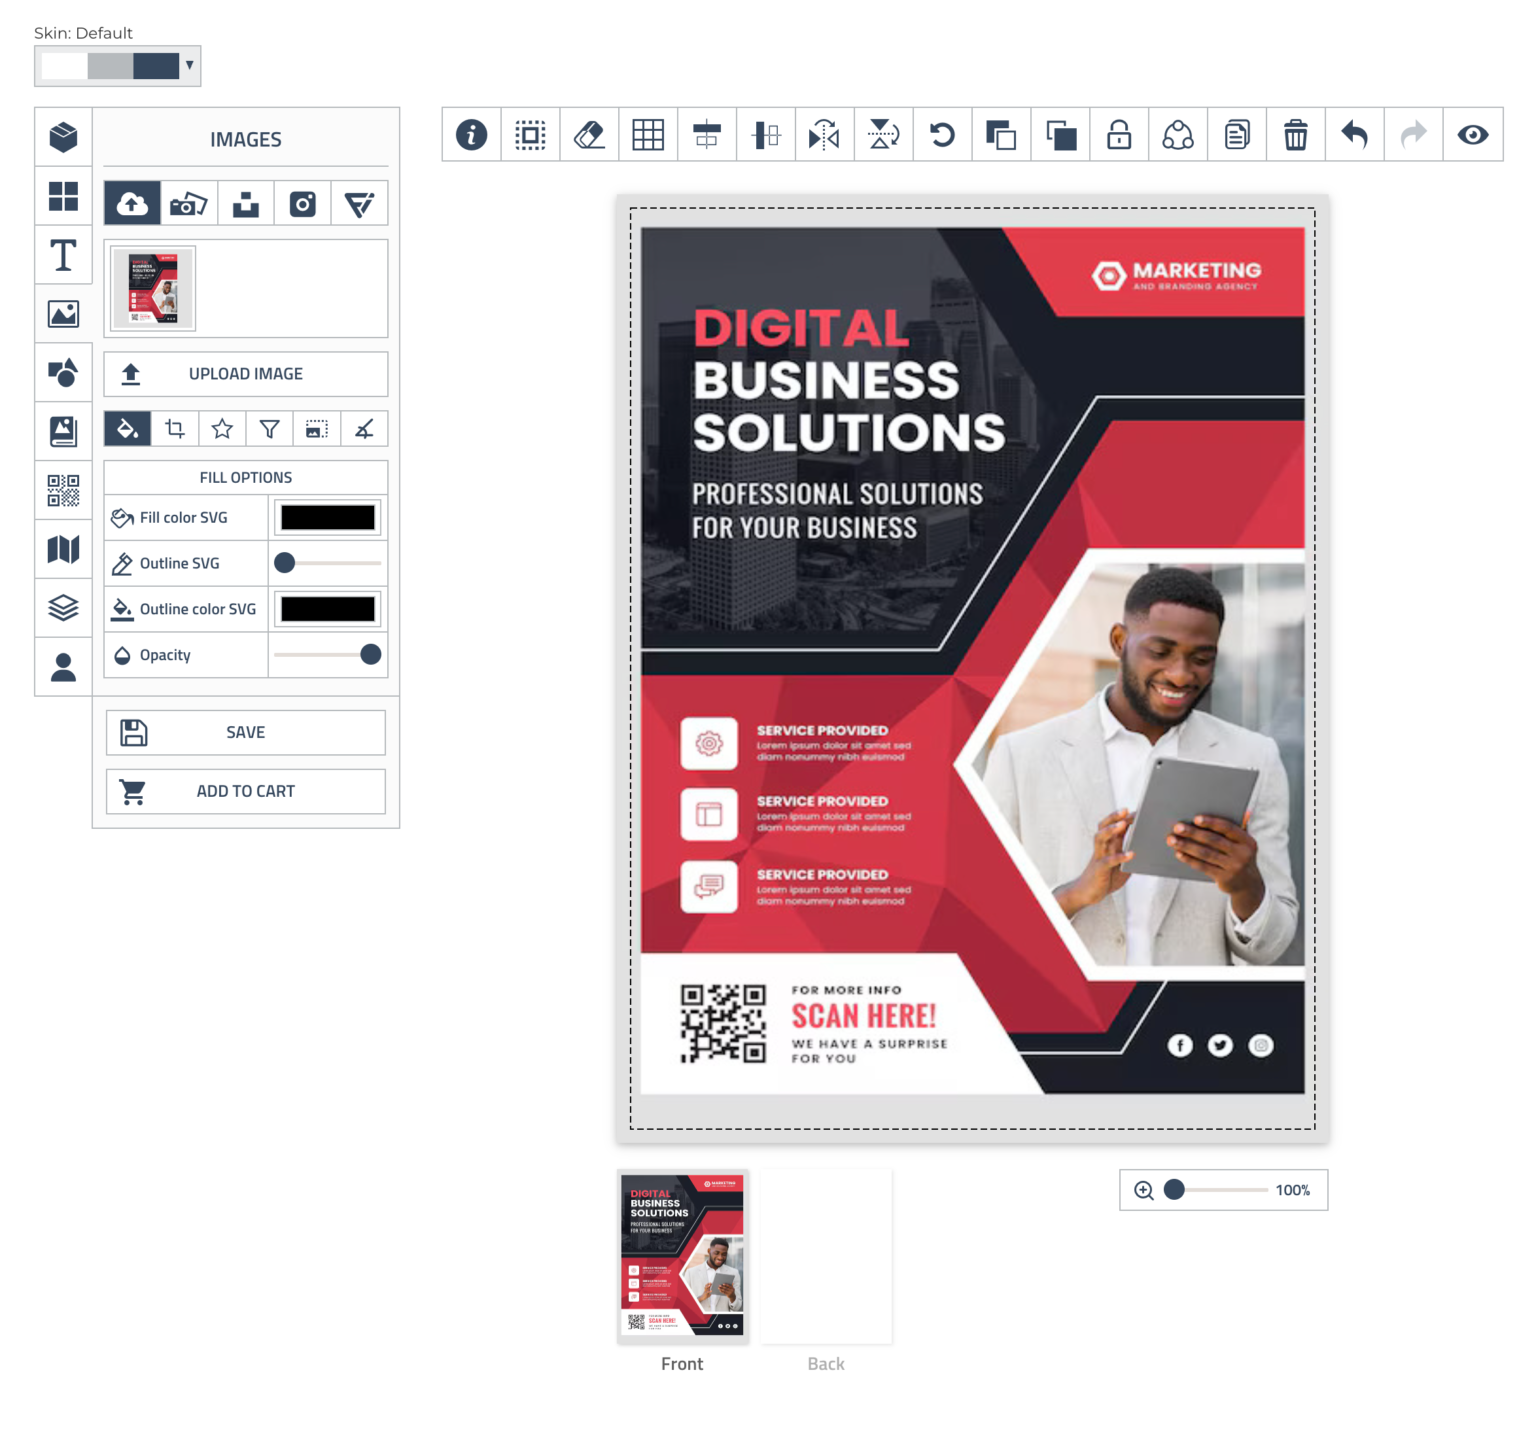Select the crop image tool
Image resolution: width=1536 pixels, height=1434 pixels.
175,429
